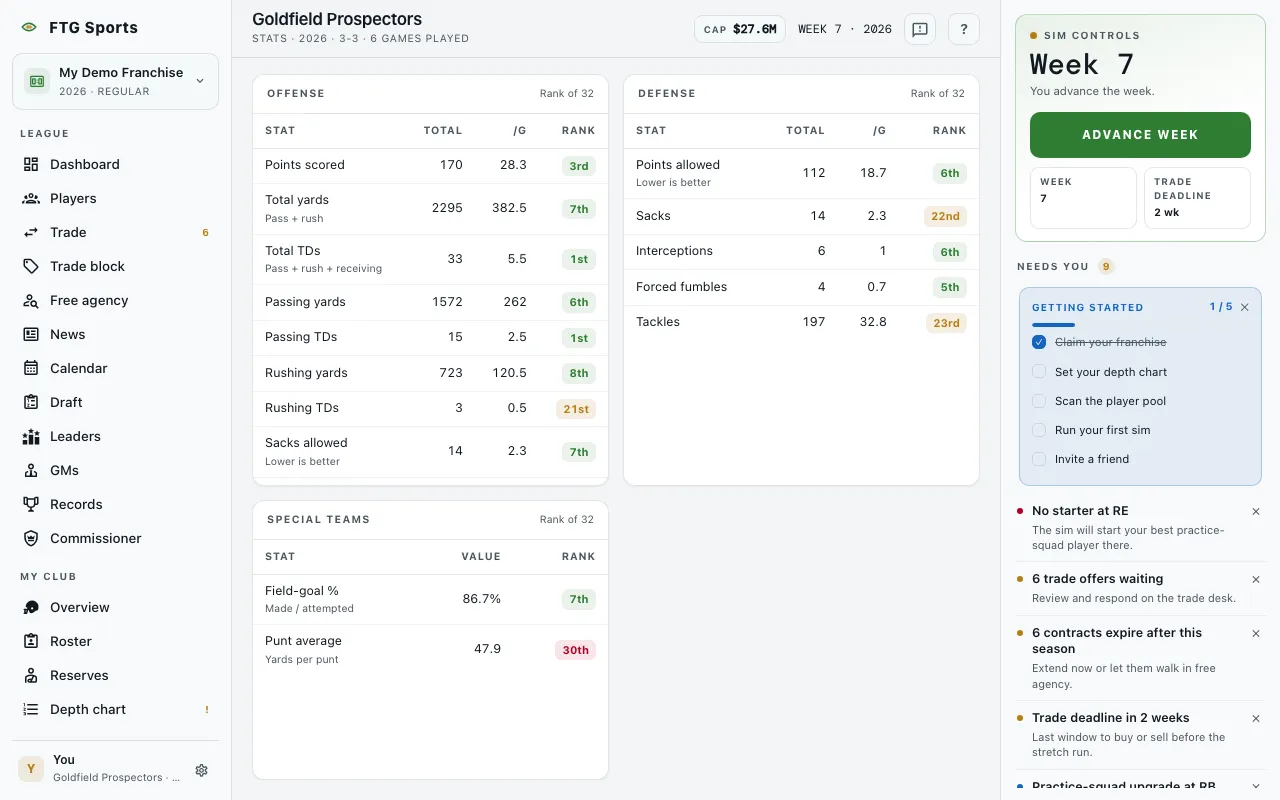
Task: Open the News newspaper icon
Action: pyautogui.click(x=31, y=334)
